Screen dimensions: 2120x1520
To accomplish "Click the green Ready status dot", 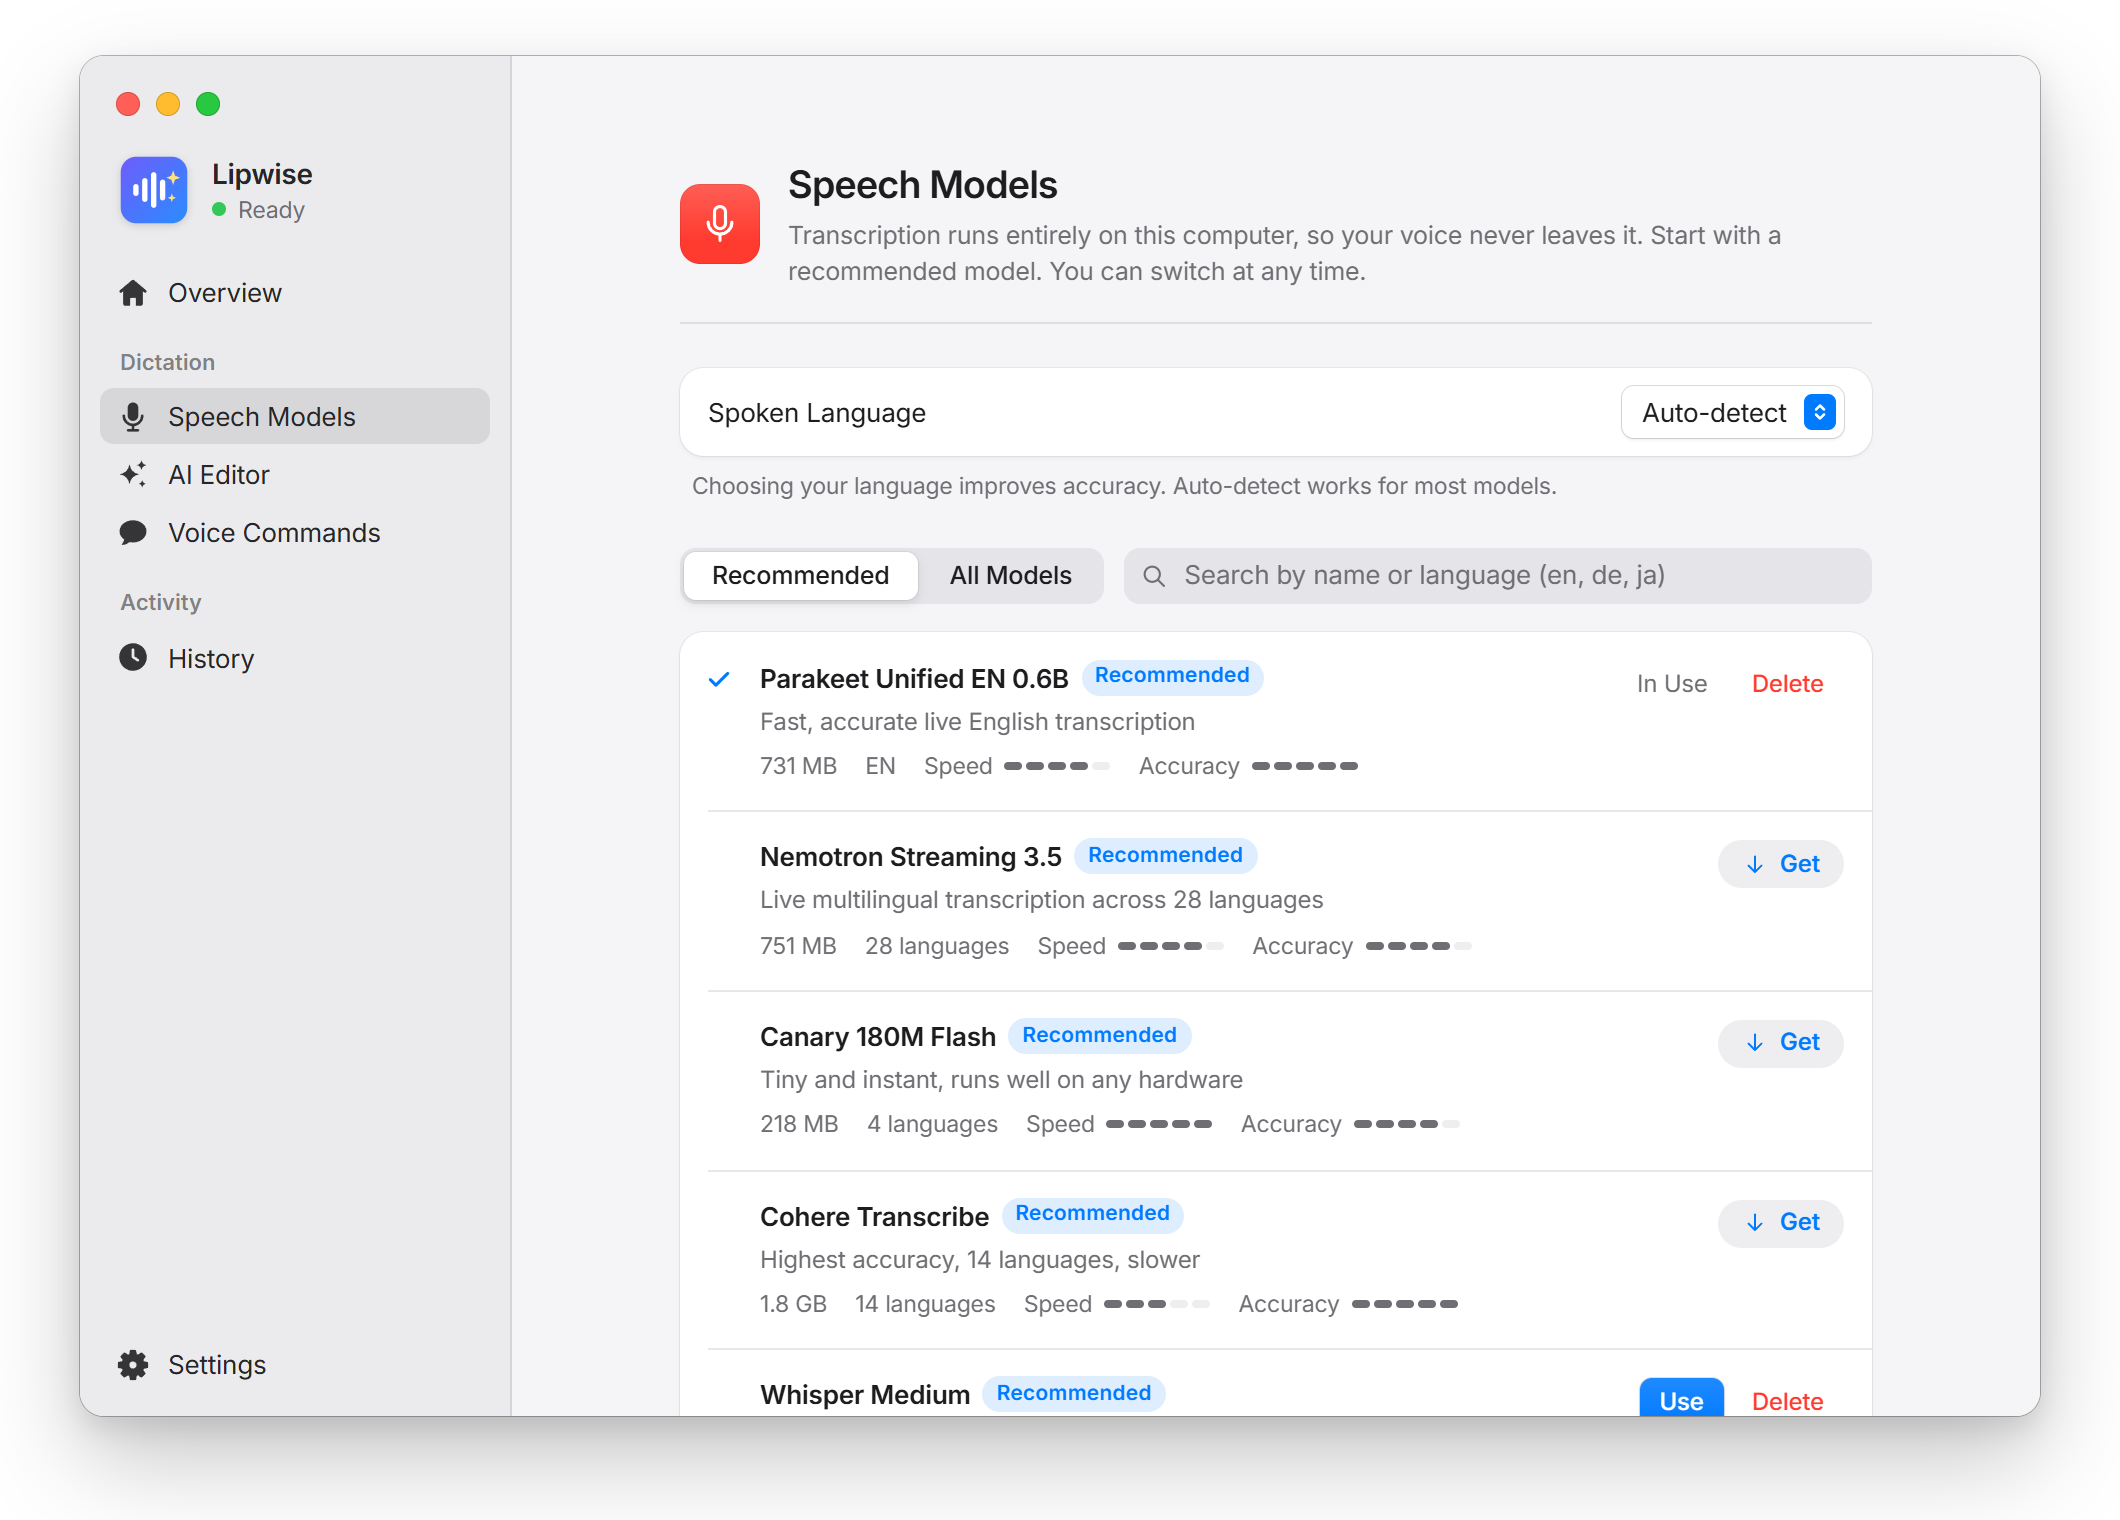I will pyautogui.click(x=219, y=210).
